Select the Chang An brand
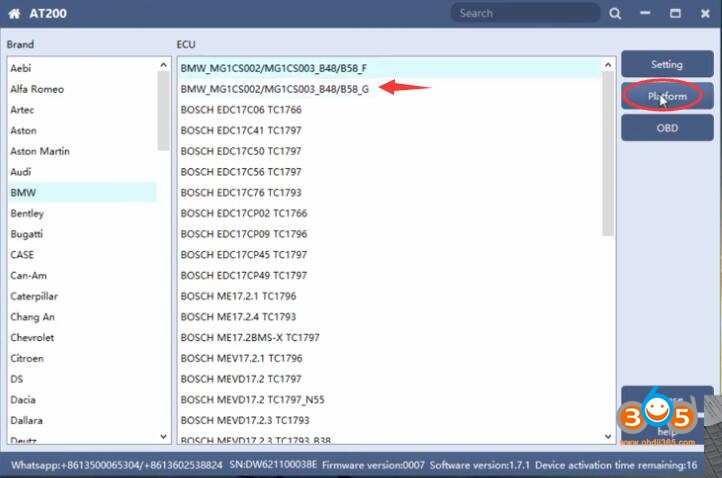 click(x=82, y=317)
